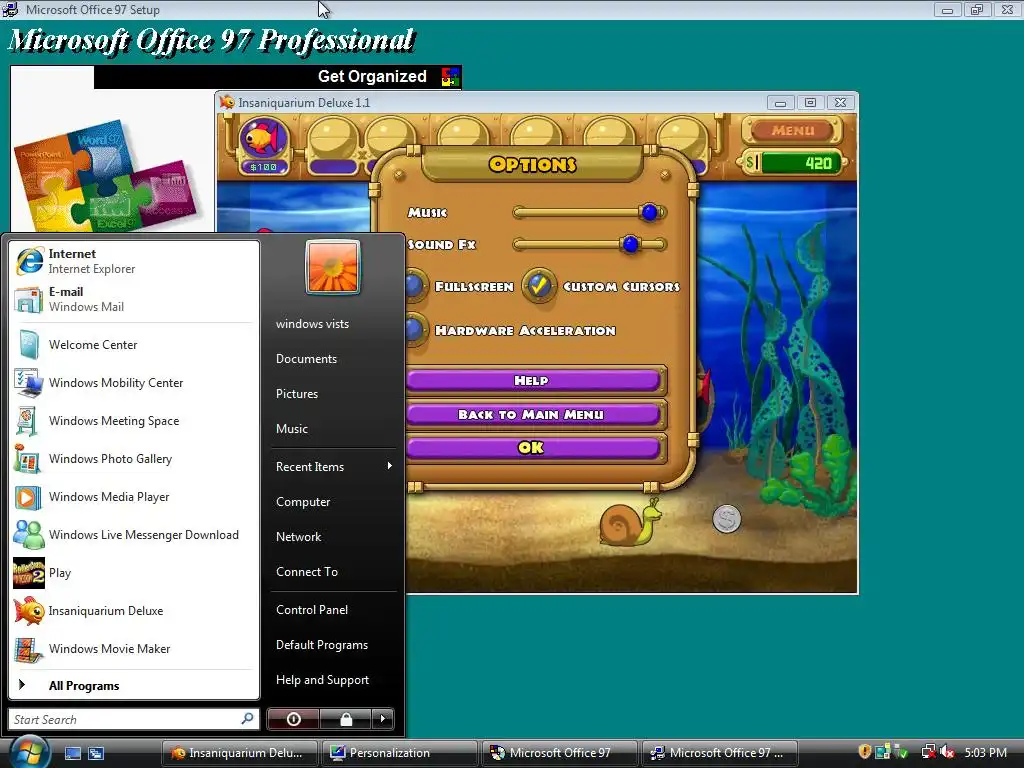Open the Welcome Center icon
The width and height of the screenshot is (1024, 768).
click(x=29, y=345)
